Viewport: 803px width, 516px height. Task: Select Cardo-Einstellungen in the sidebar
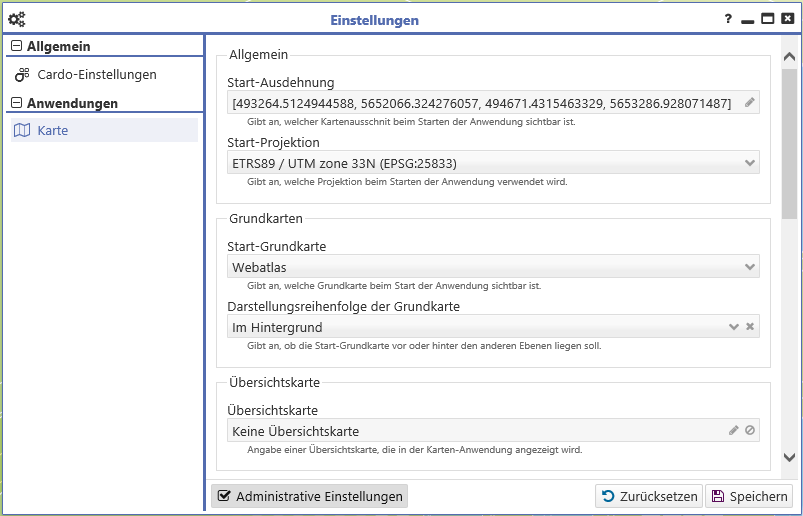(96, 75)
